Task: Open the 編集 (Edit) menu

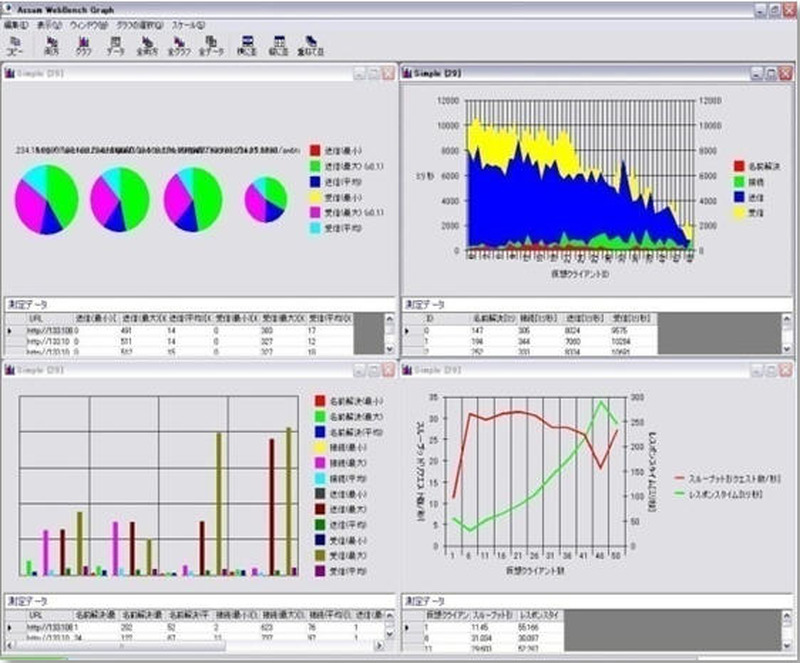Action: click(x=16, y=25)
